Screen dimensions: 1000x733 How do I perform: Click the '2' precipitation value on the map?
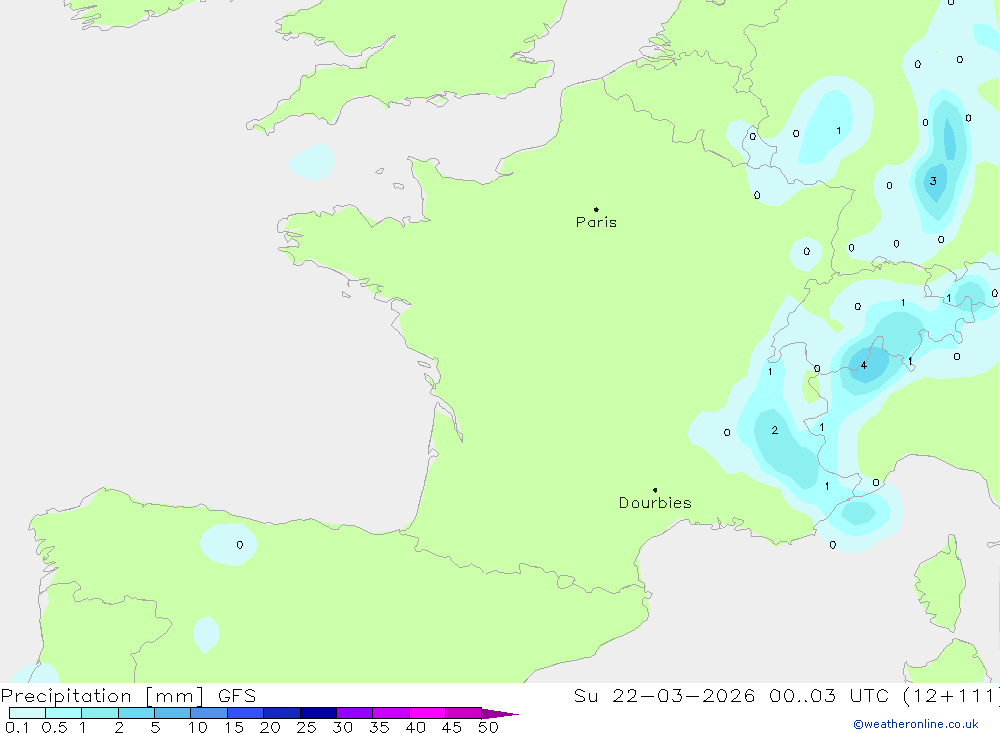774,430
